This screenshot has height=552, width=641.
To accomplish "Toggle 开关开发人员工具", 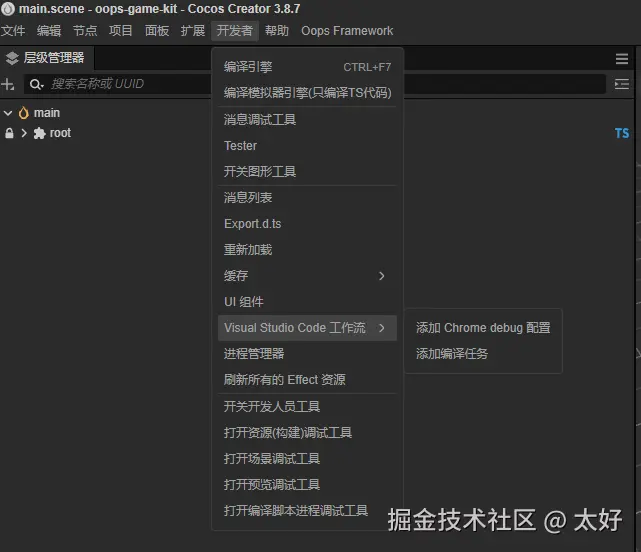I will tap(307, 407).
